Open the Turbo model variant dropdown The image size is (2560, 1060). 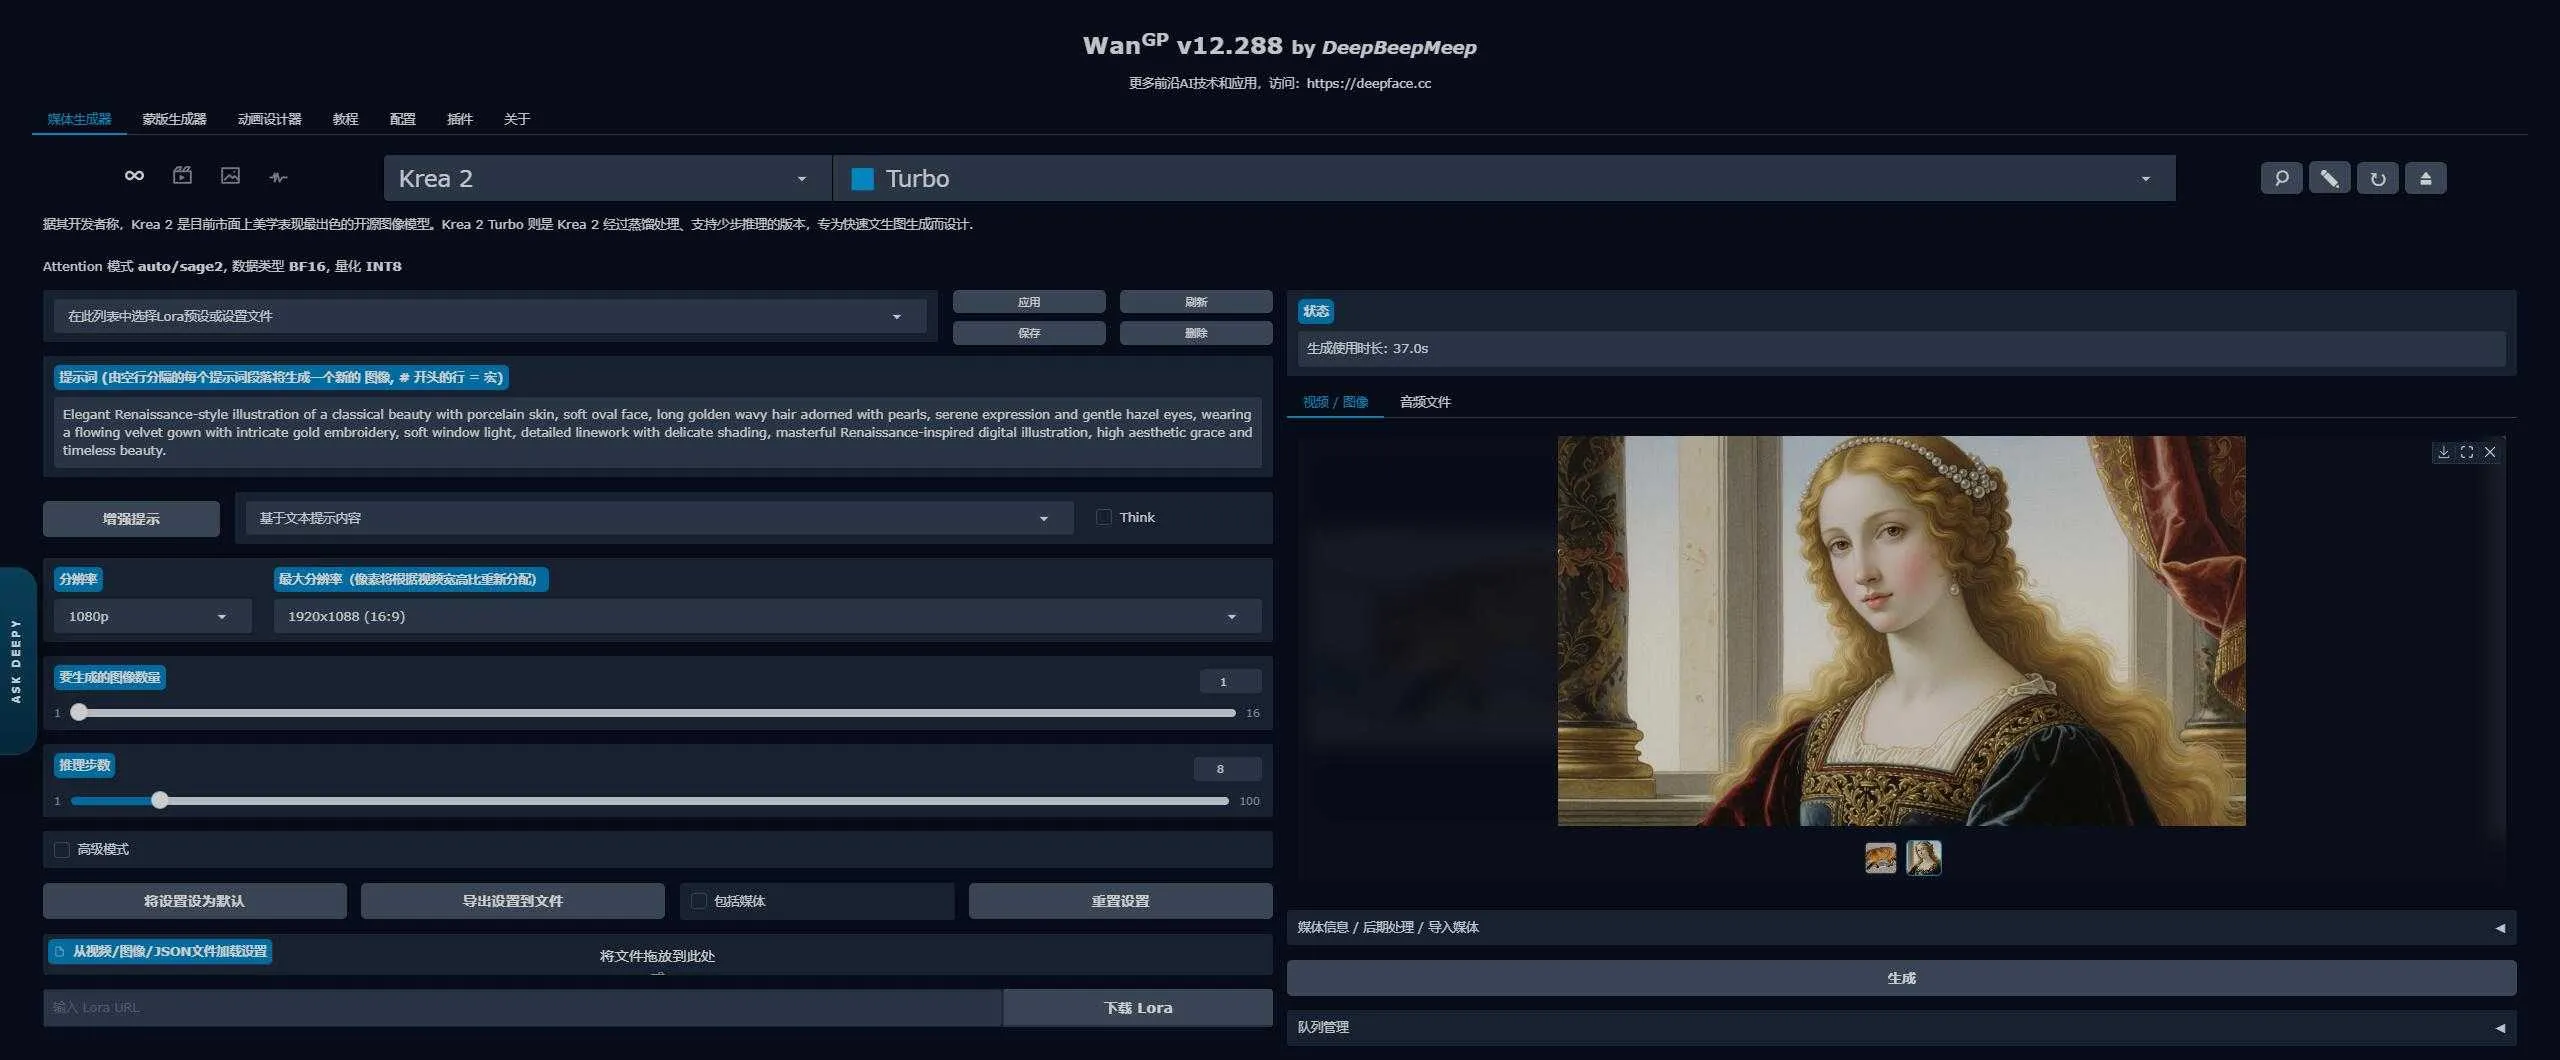point(1504,178)
